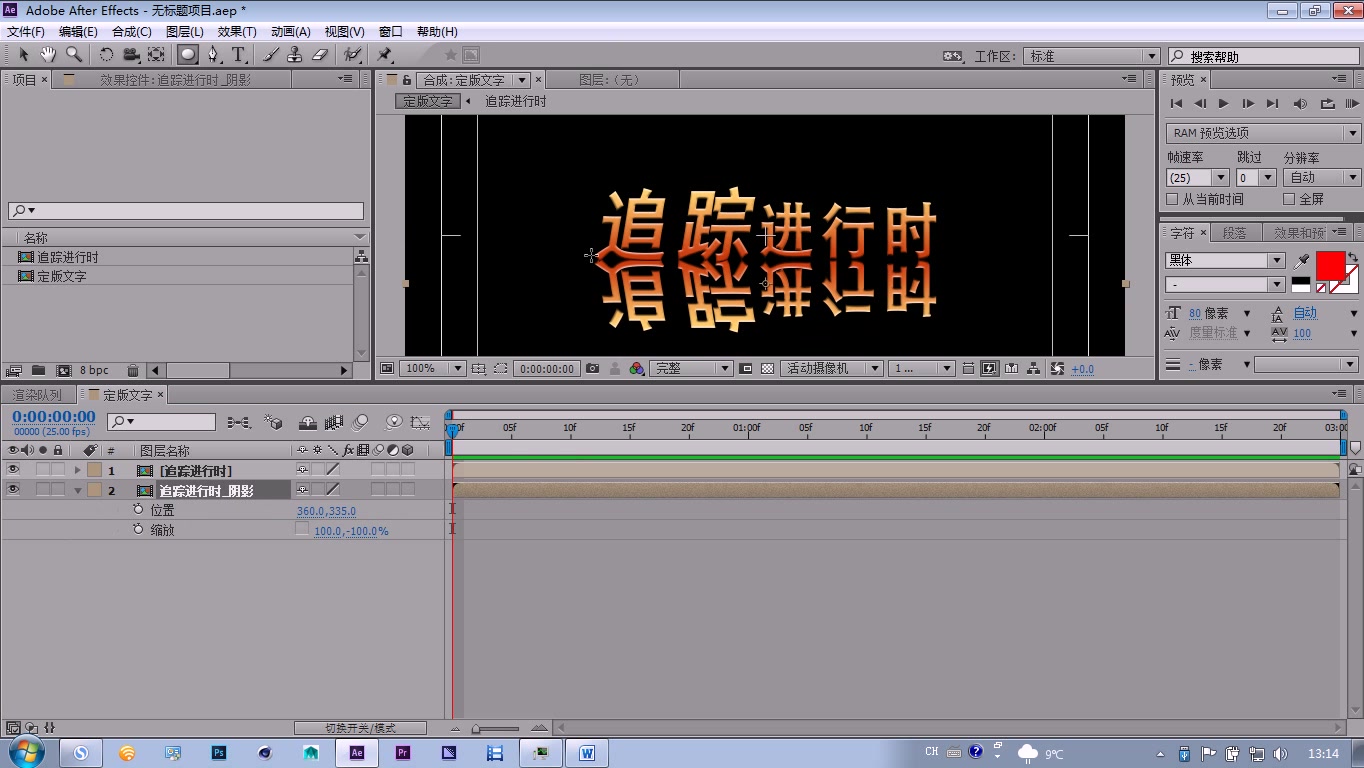
Task: Select the horizontal Type tool
Action: click(237, 55)
